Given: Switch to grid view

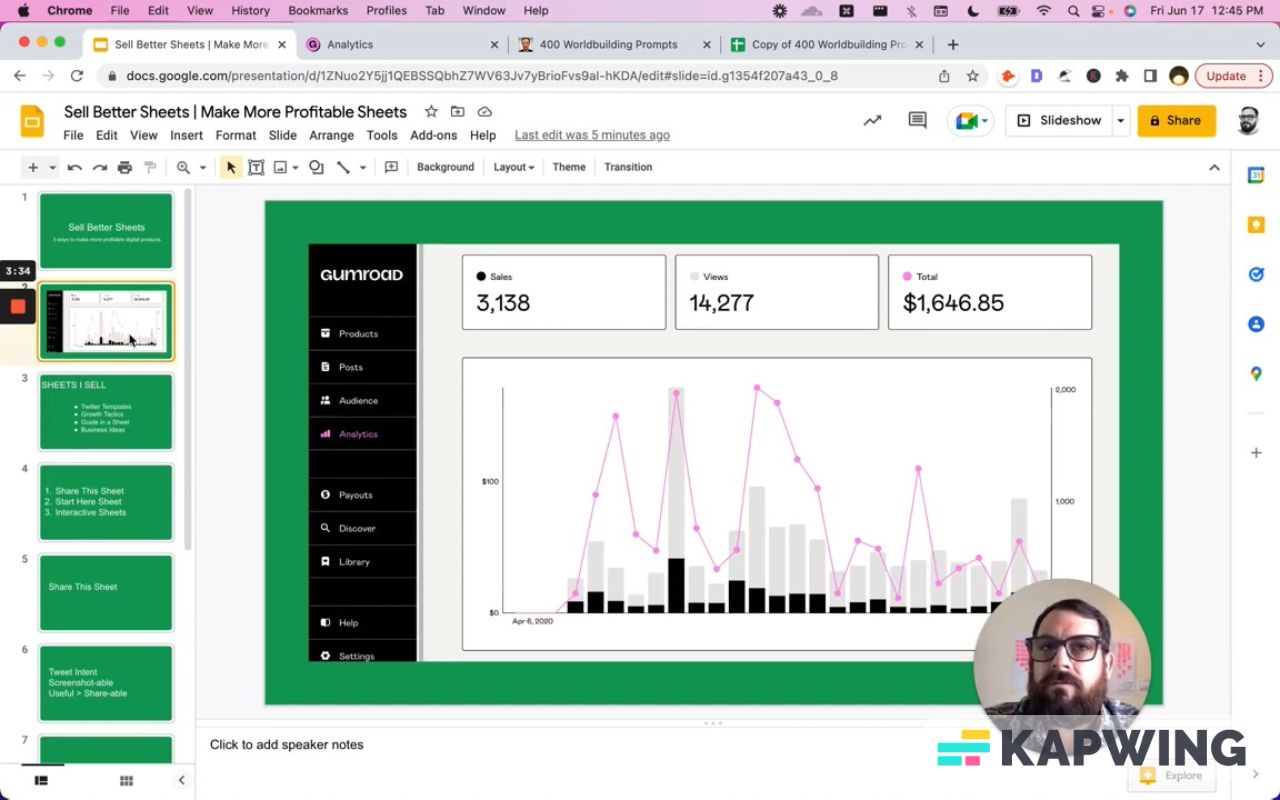Looking at the screenshot, I should coord(126,780).
